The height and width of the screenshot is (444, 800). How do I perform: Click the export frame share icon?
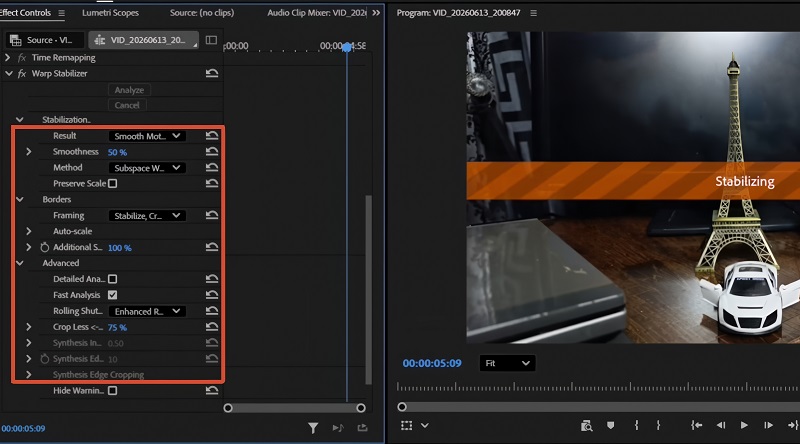pyautogui.click(x=362, y=428)
